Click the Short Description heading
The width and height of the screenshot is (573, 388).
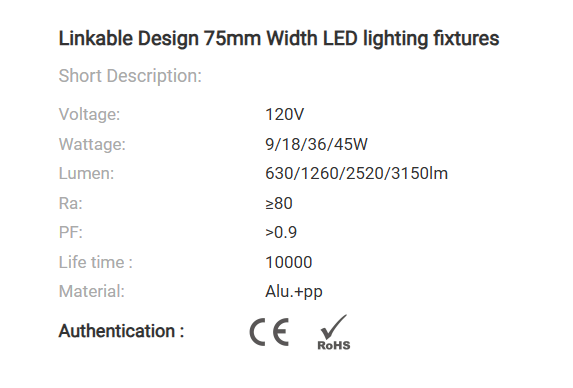pyautogui.click(x=130, y=76)
